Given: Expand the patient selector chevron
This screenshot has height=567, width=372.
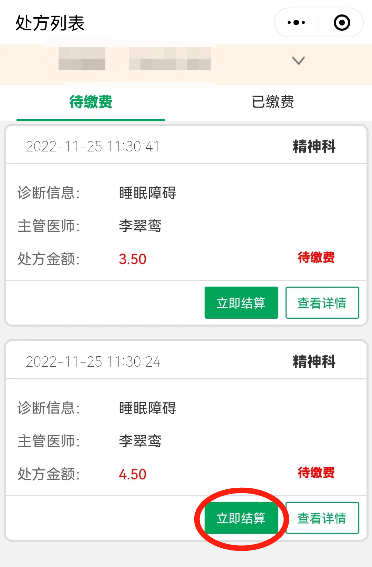Looking at the screenshot, I should pyautogui.click(x=298, y=60).
